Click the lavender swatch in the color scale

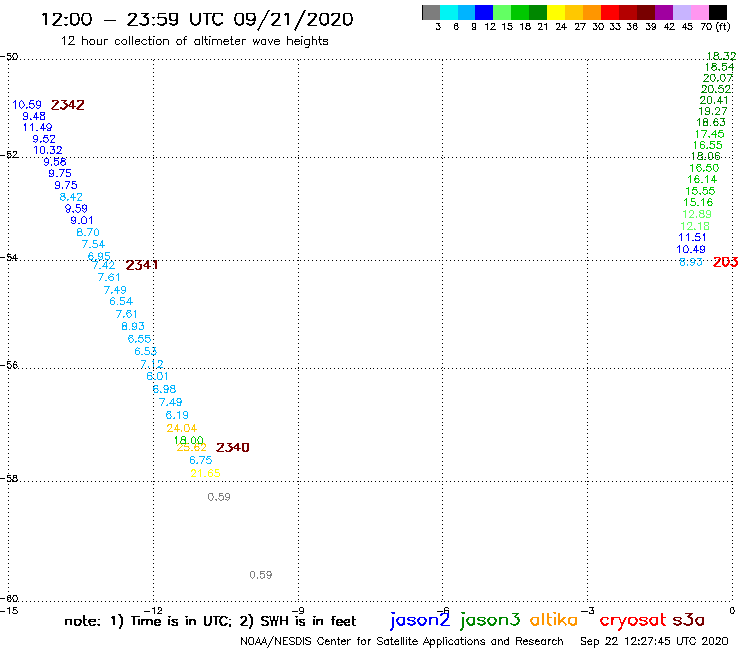681,12
